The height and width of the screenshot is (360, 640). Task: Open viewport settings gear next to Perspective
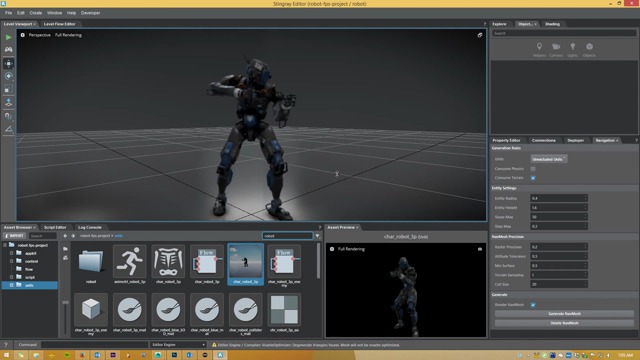point(22,35)
